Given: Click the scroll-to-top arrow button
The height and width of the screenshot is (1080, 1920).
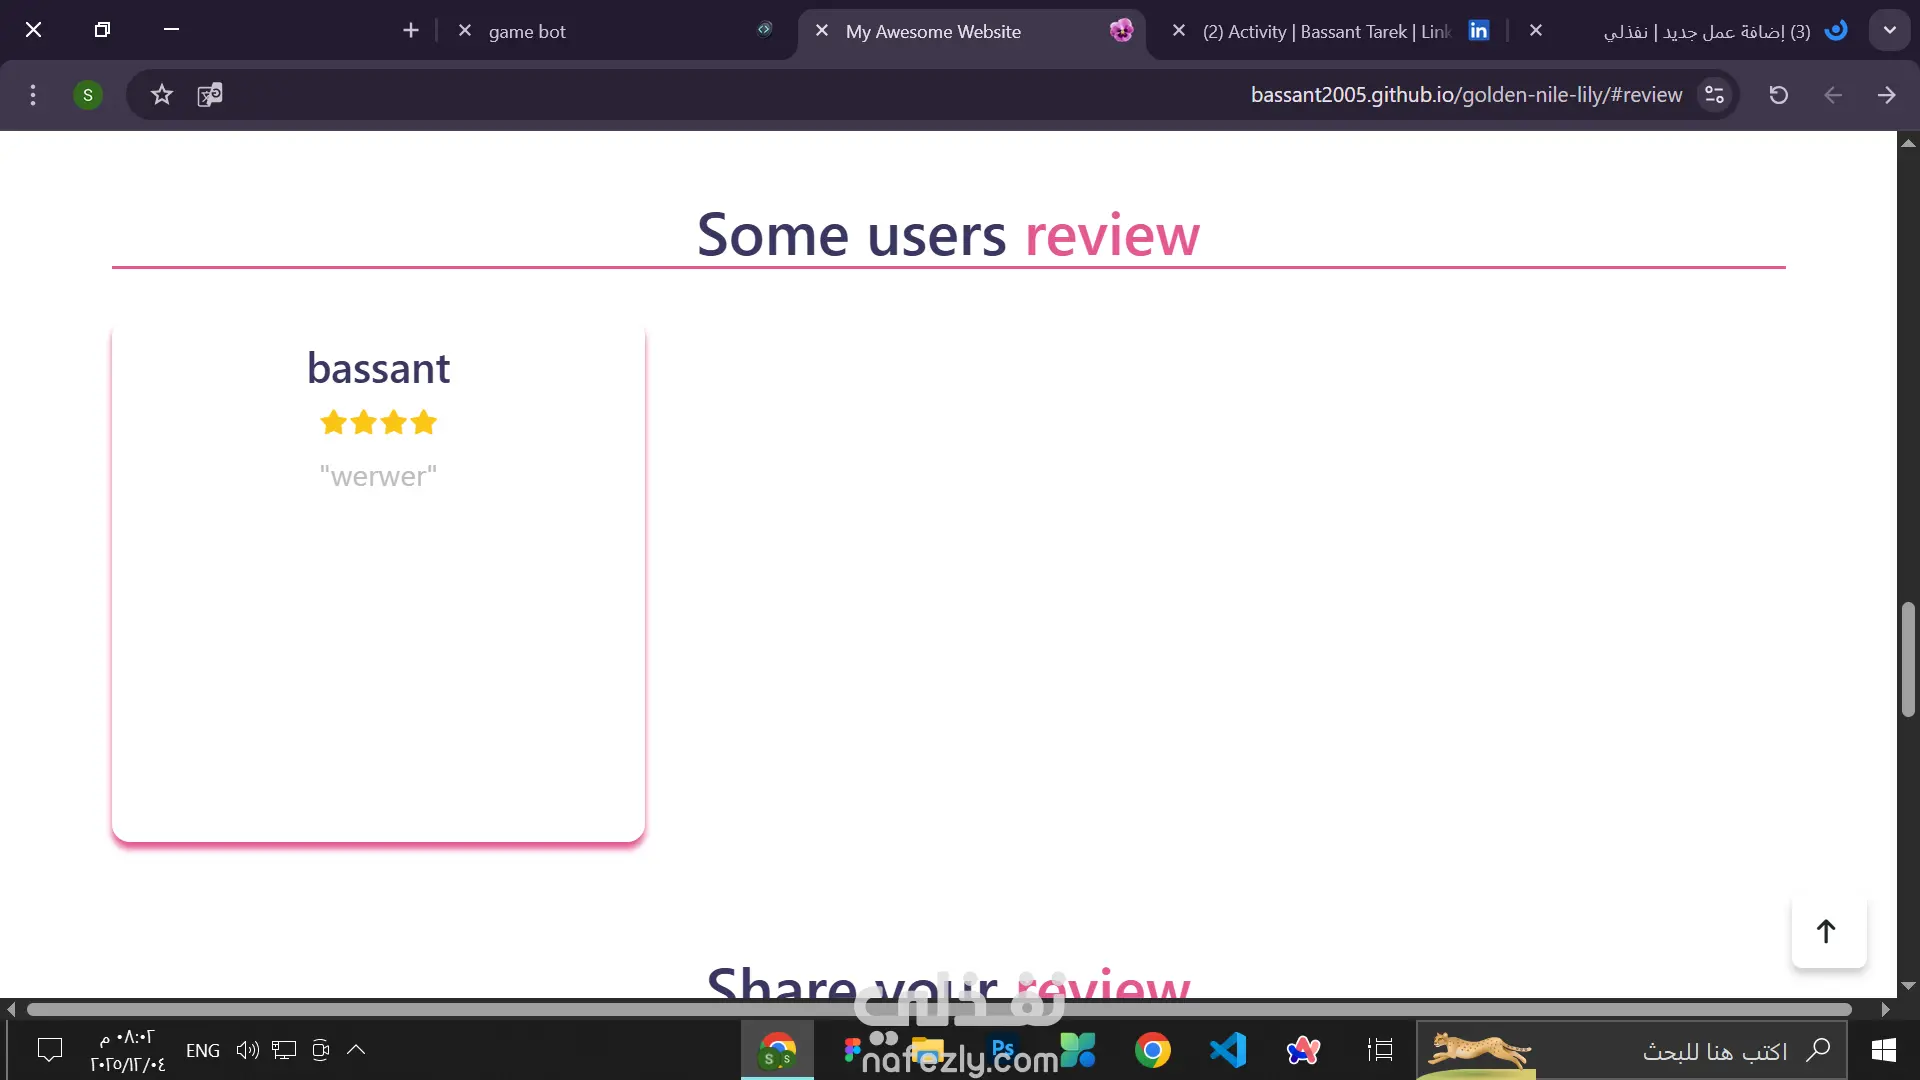Looking at the screenshot, I should (1827, 932).
